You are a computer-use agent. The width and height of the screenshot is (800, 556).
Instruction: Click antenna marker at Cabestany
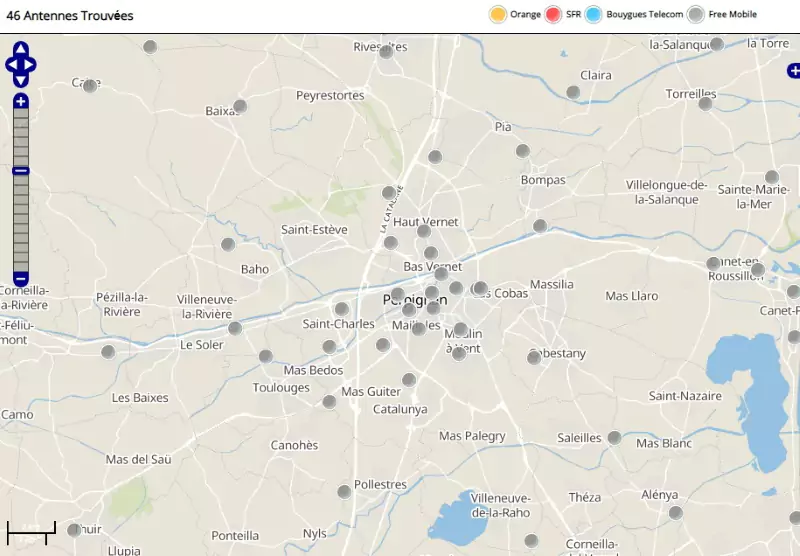point(534,357)
